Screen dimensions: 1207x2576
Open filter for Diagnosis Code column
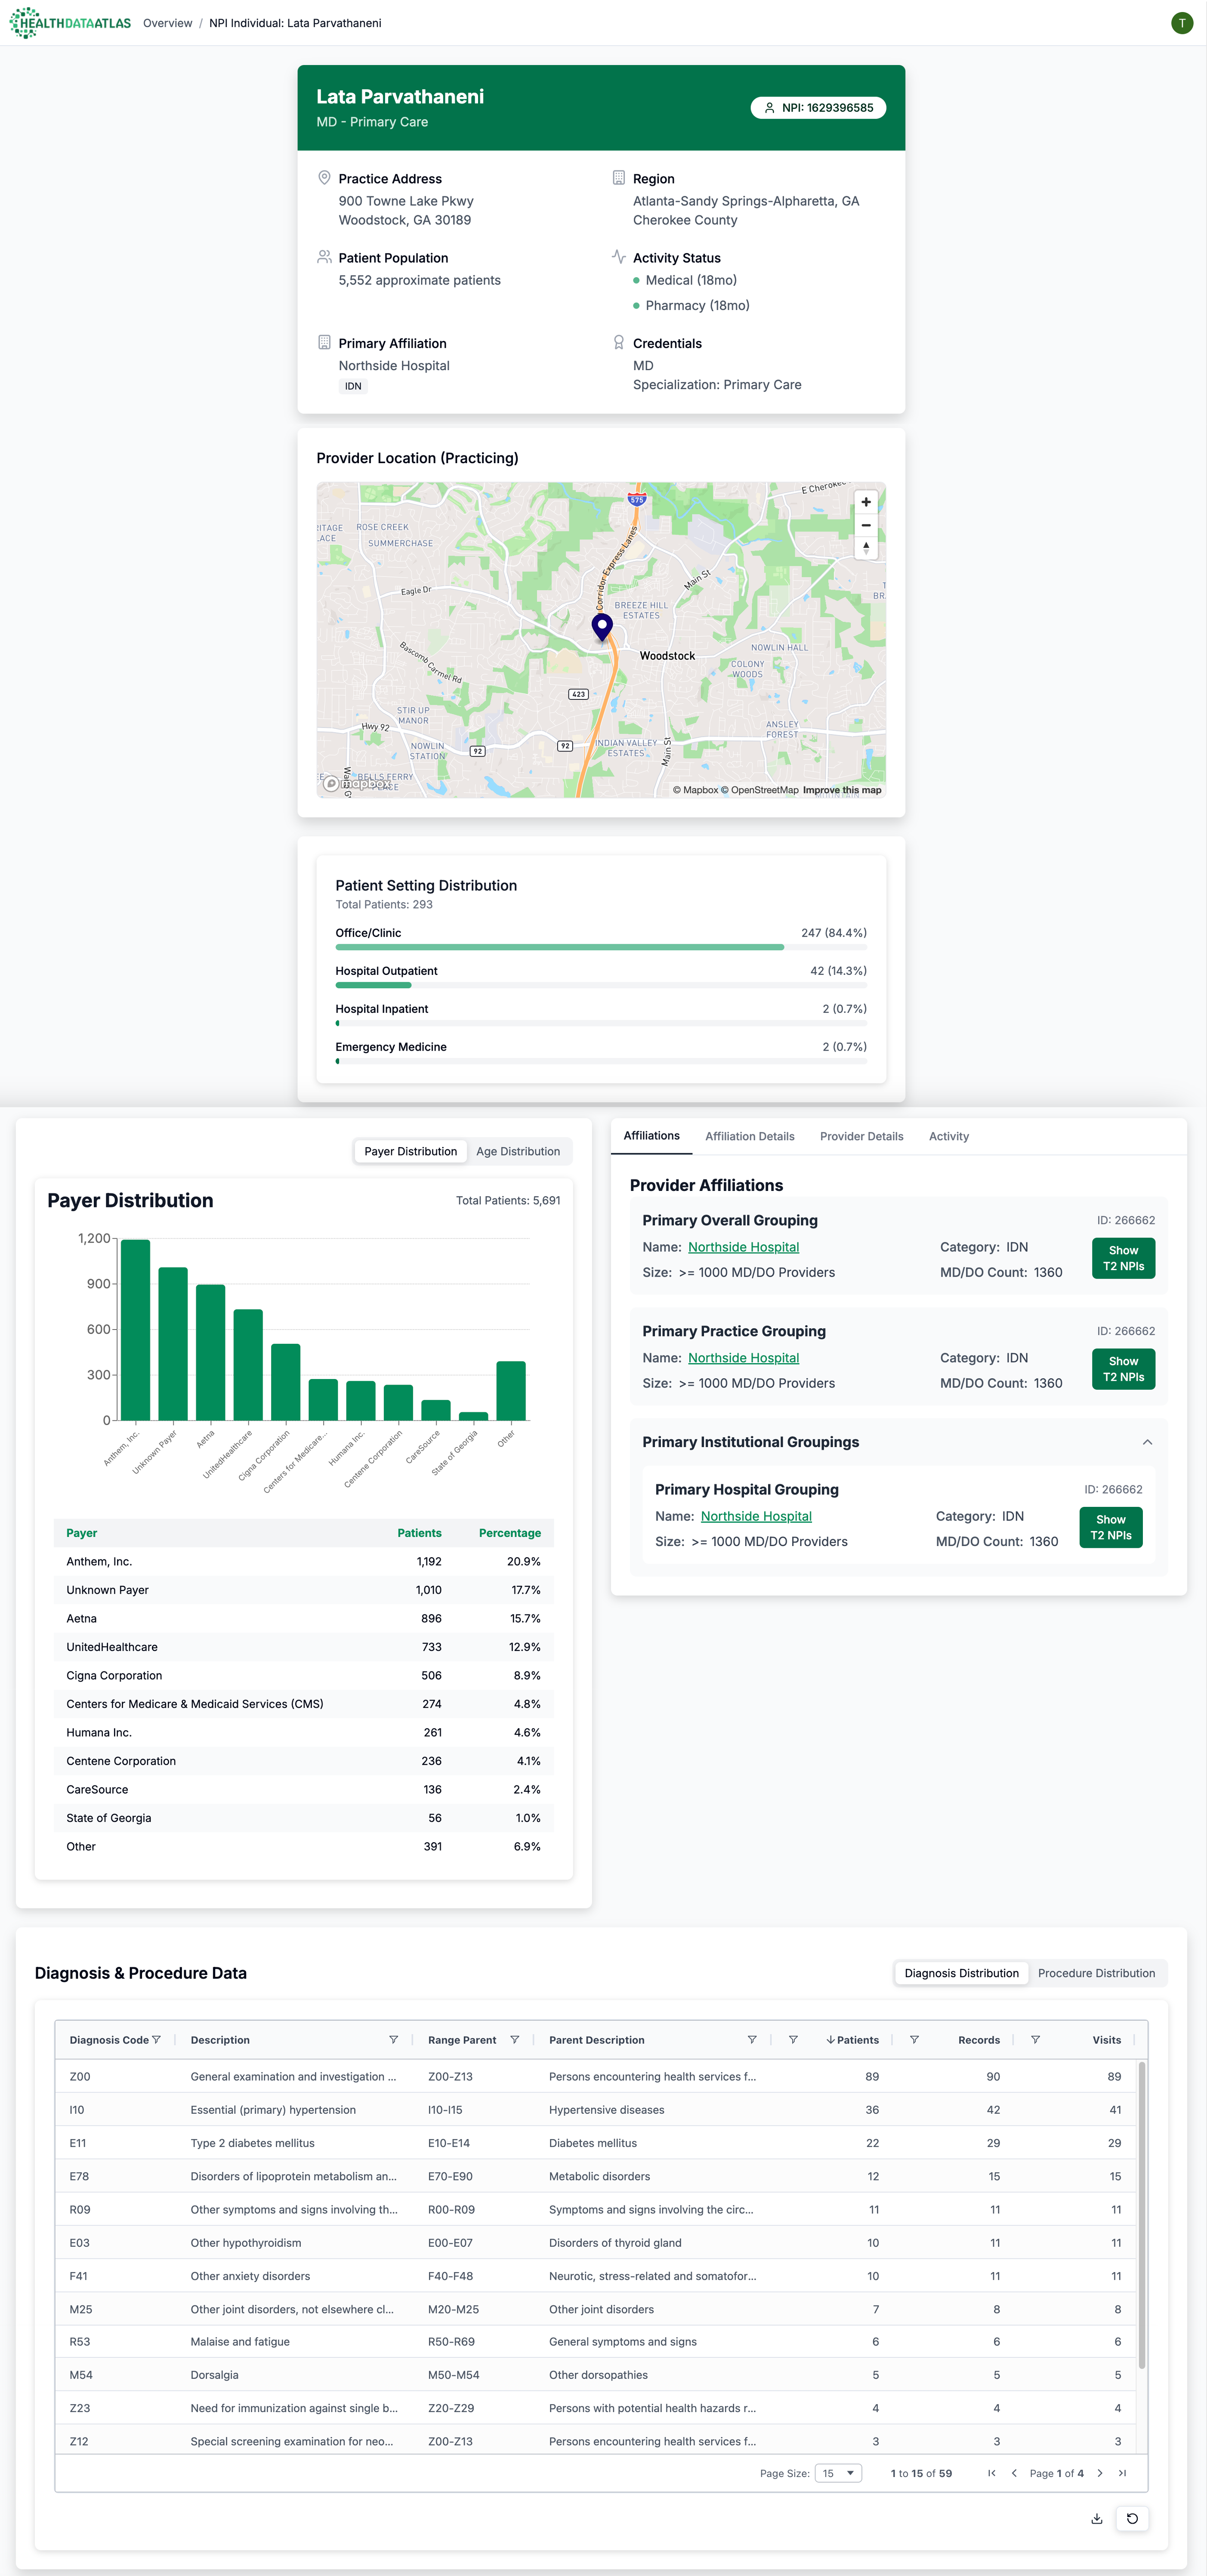tap(156, 2040)
